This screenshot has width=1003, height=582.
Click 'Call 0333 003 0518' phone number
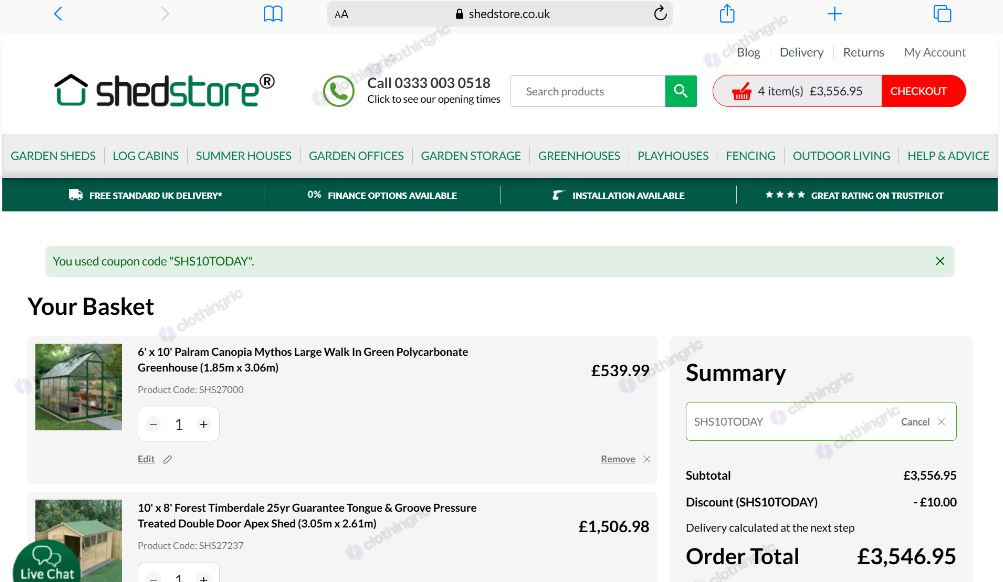[x=429, y=83]
